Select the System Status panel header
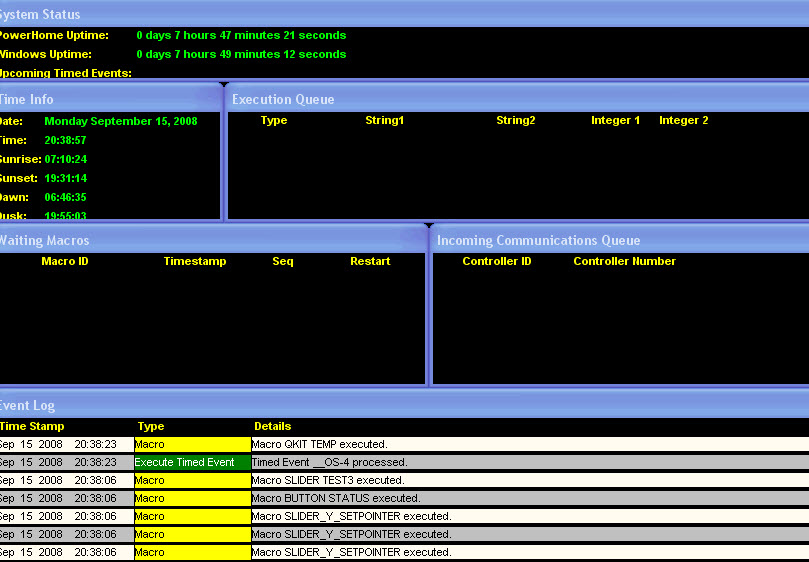This screenshot has height=562, width=809. (x=40, y=14)
